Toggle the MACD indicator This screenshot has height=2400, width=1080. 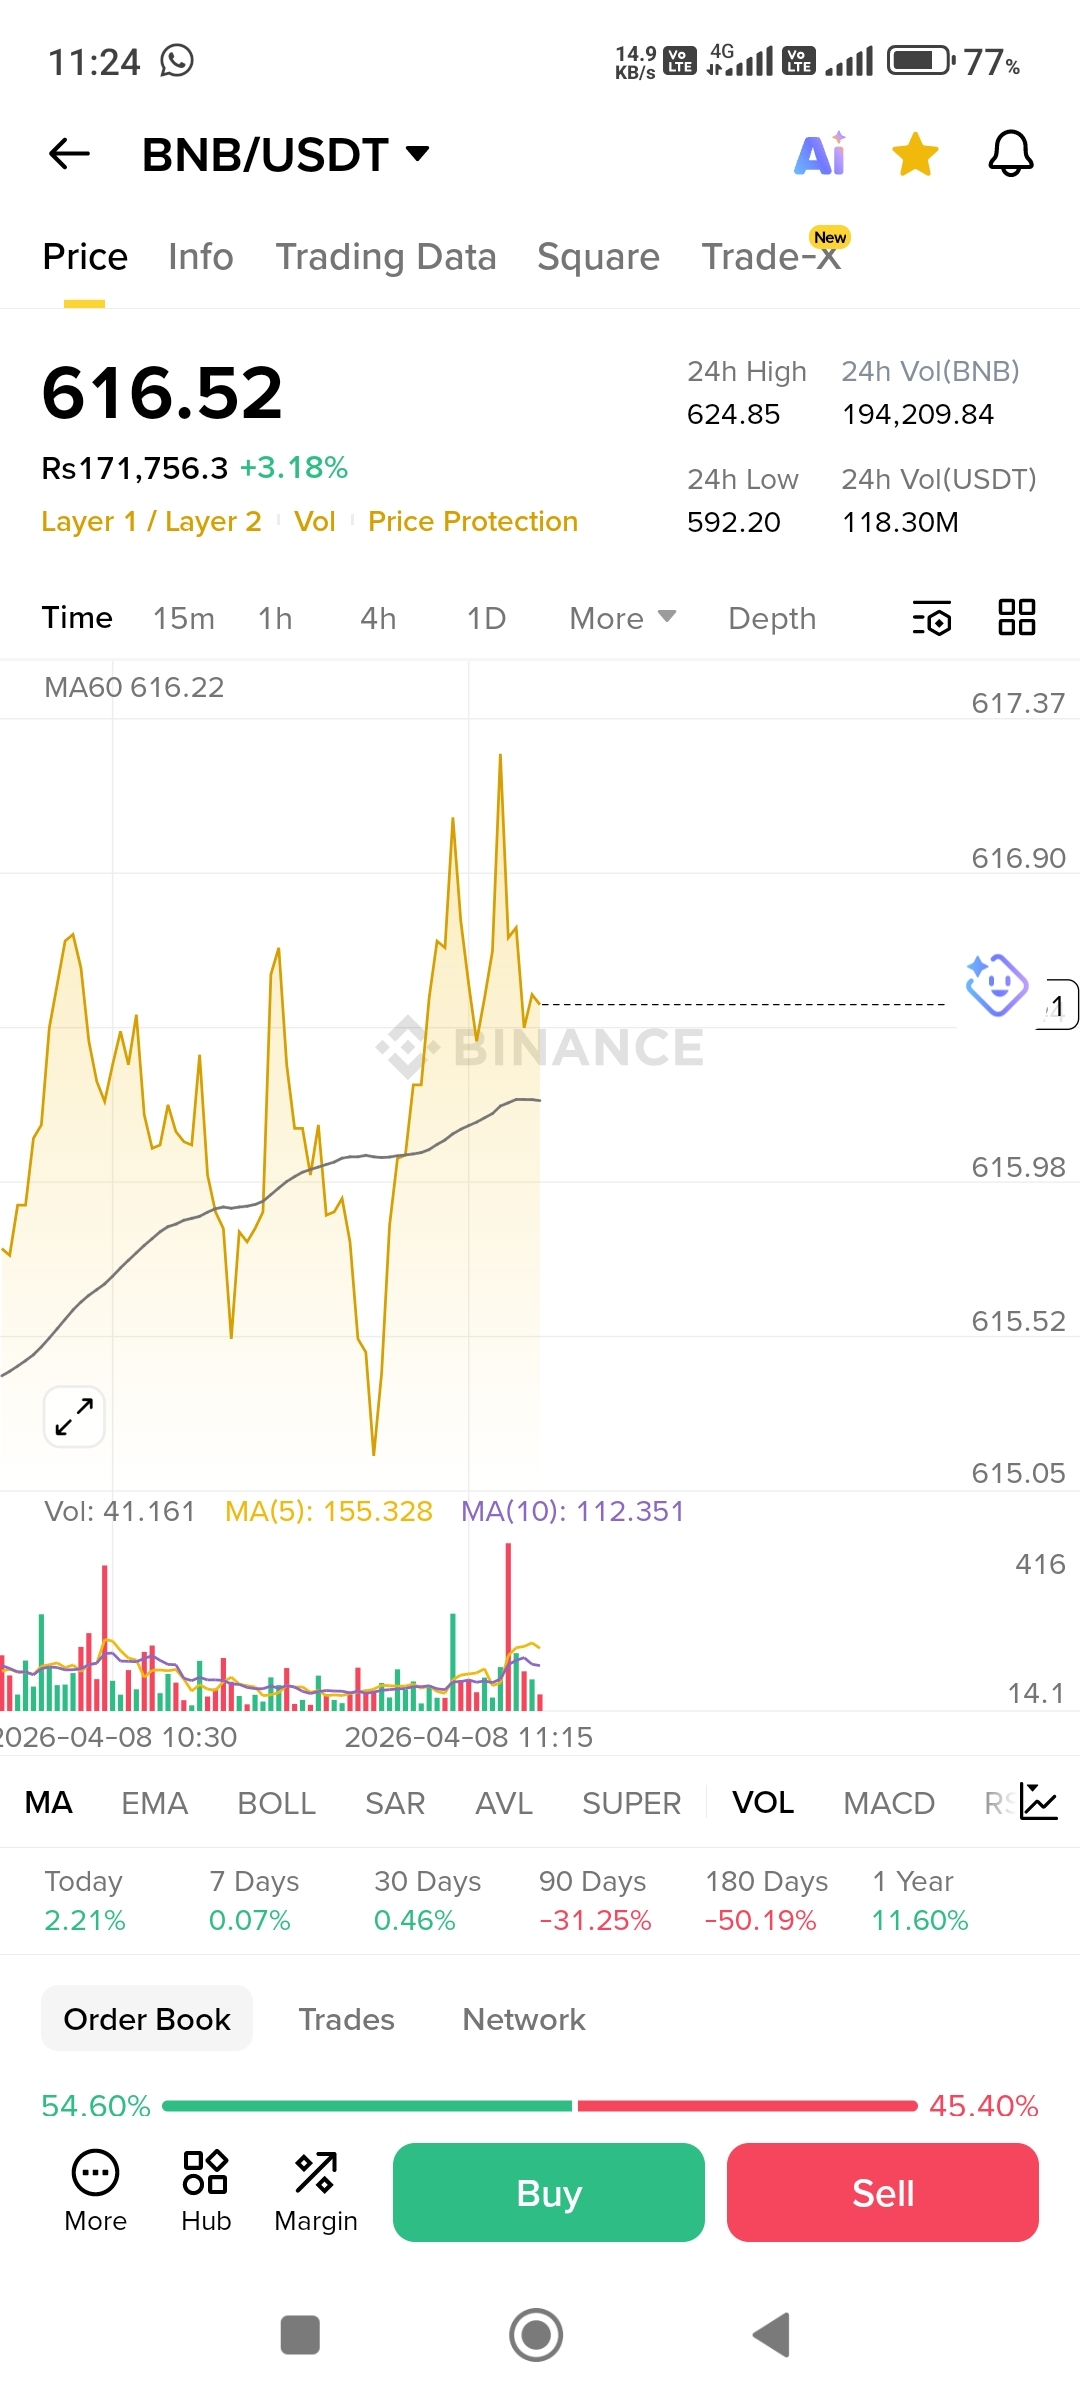point(889,1803)
